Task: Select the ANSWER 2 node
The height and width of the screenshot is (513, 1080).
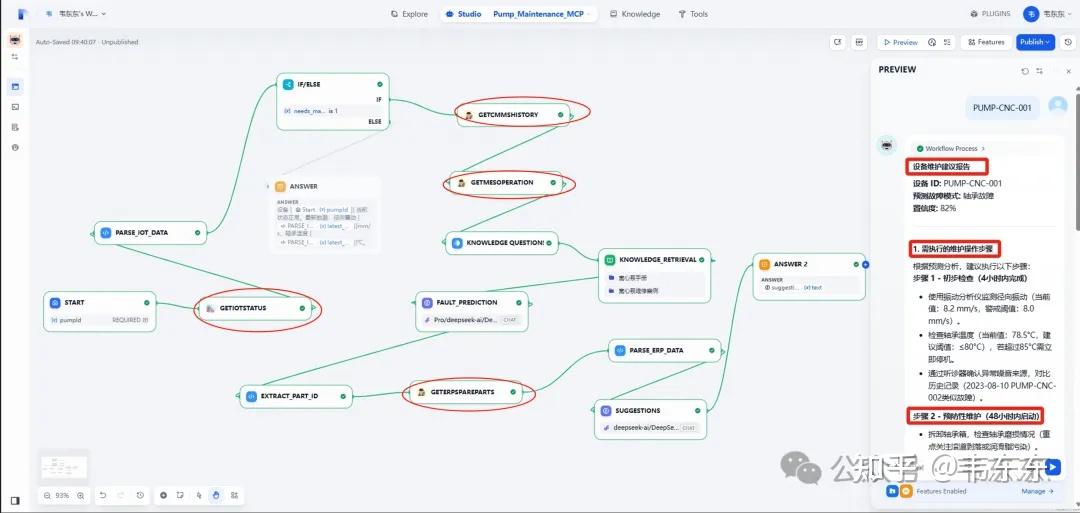Action: (809, 277)
